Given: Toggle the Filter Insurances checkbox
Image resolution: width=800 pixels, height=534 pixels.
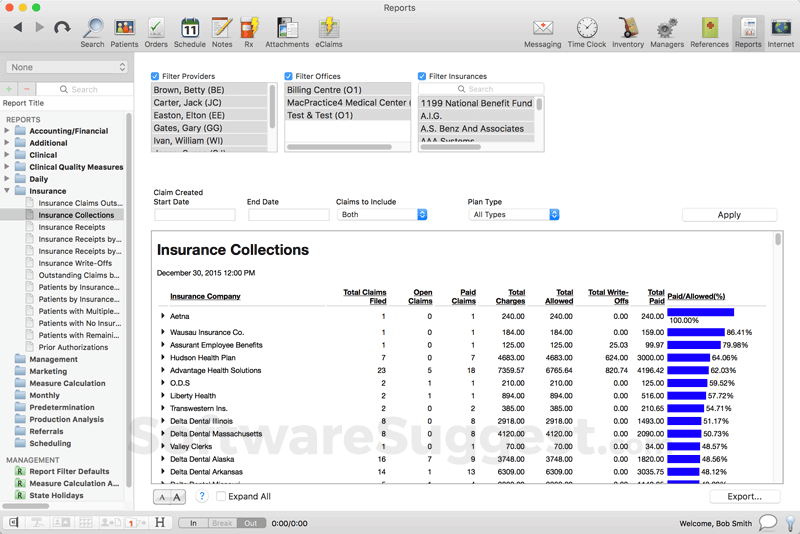Looking at the screenshot, I should [423, 76].
